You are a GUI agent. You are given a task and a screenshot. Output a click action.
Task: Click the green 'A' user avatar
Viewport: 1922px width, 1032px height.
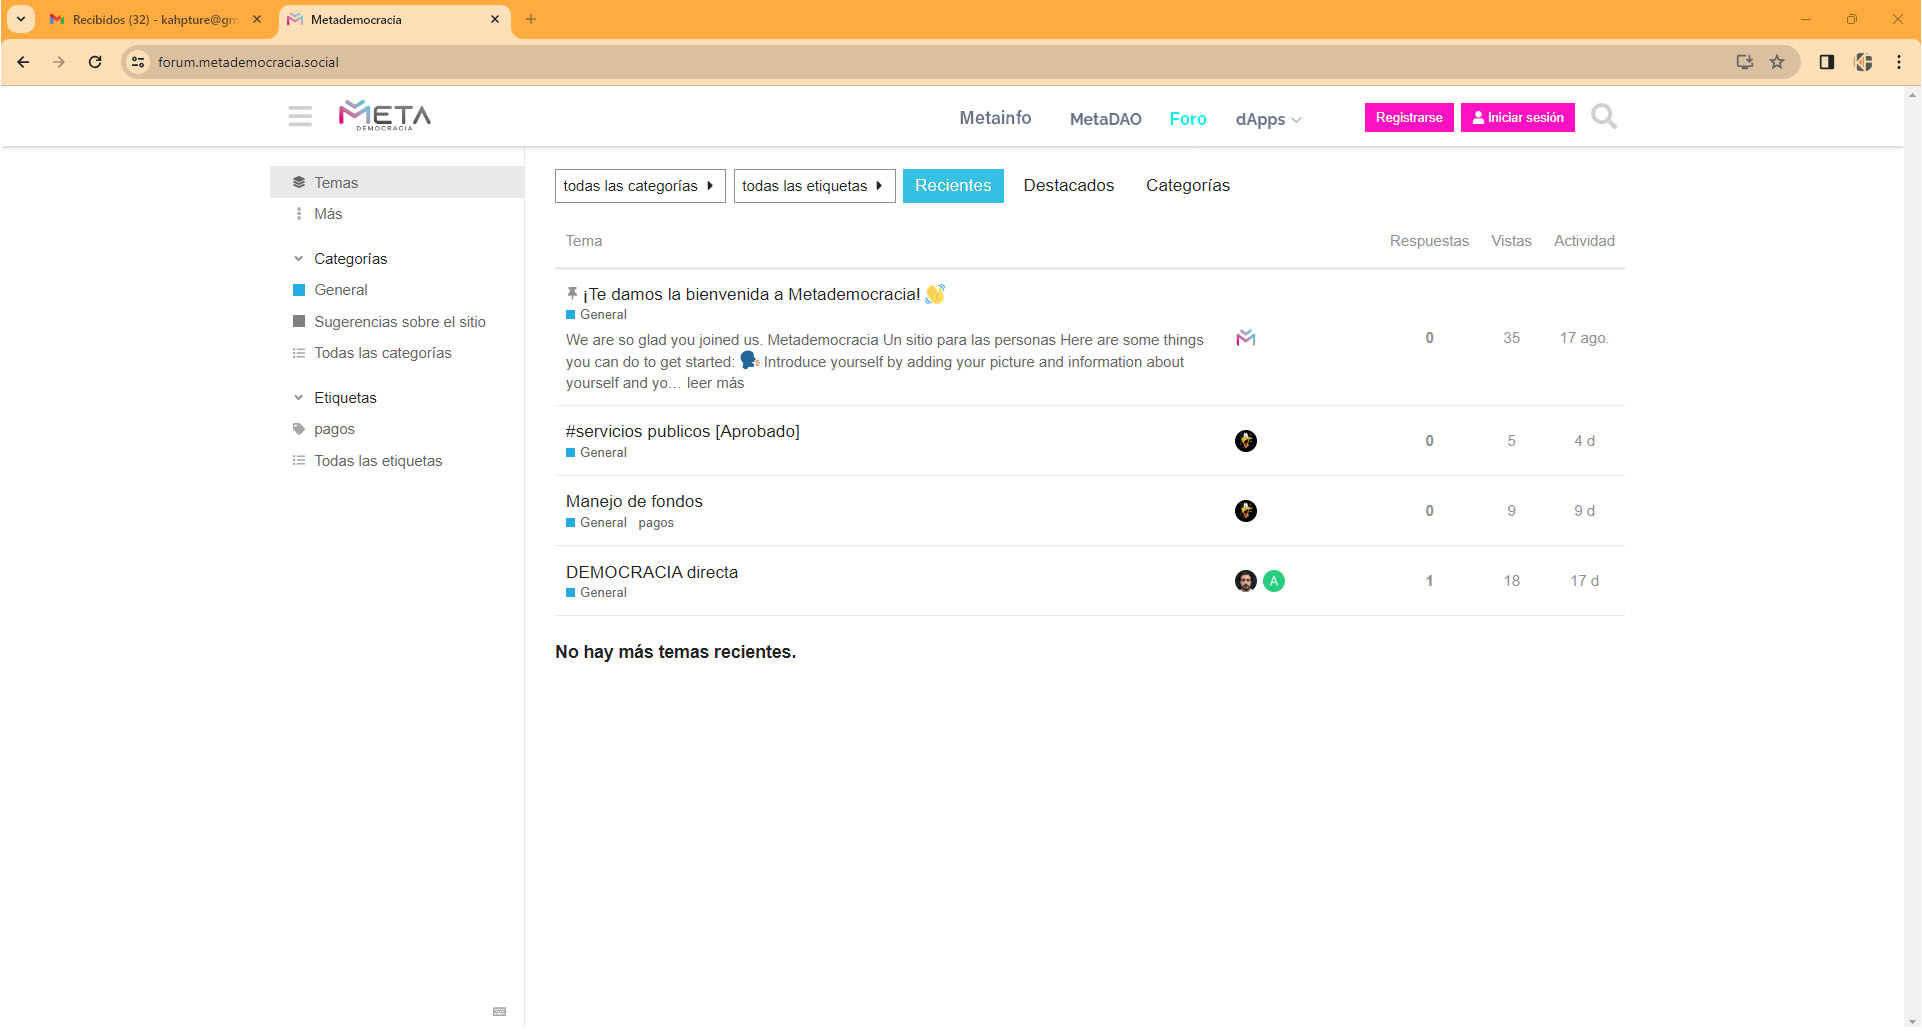click(x=1273, y=581)
